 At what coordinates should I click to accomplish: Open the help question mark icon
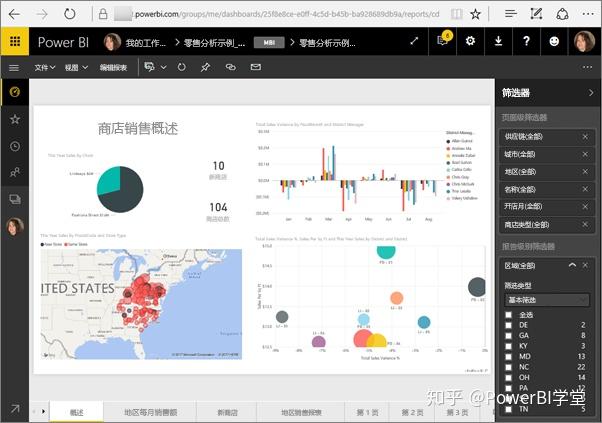point(526,41)
